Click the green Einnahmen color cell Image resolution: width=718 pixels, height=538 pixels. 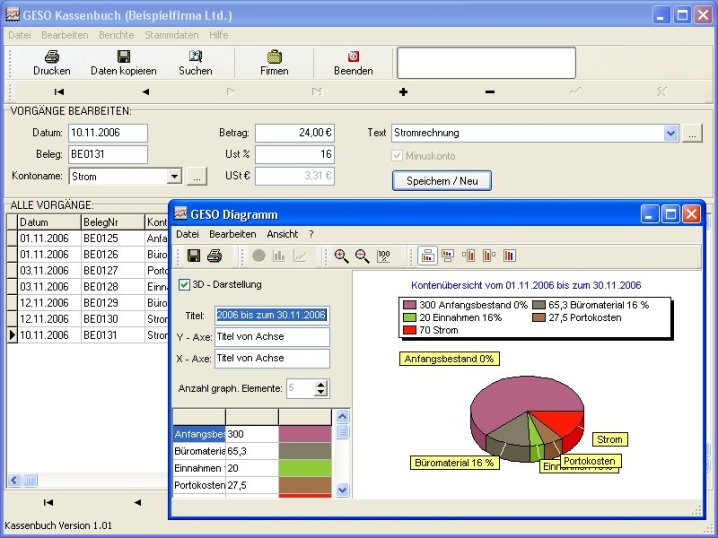coord(305,468)
